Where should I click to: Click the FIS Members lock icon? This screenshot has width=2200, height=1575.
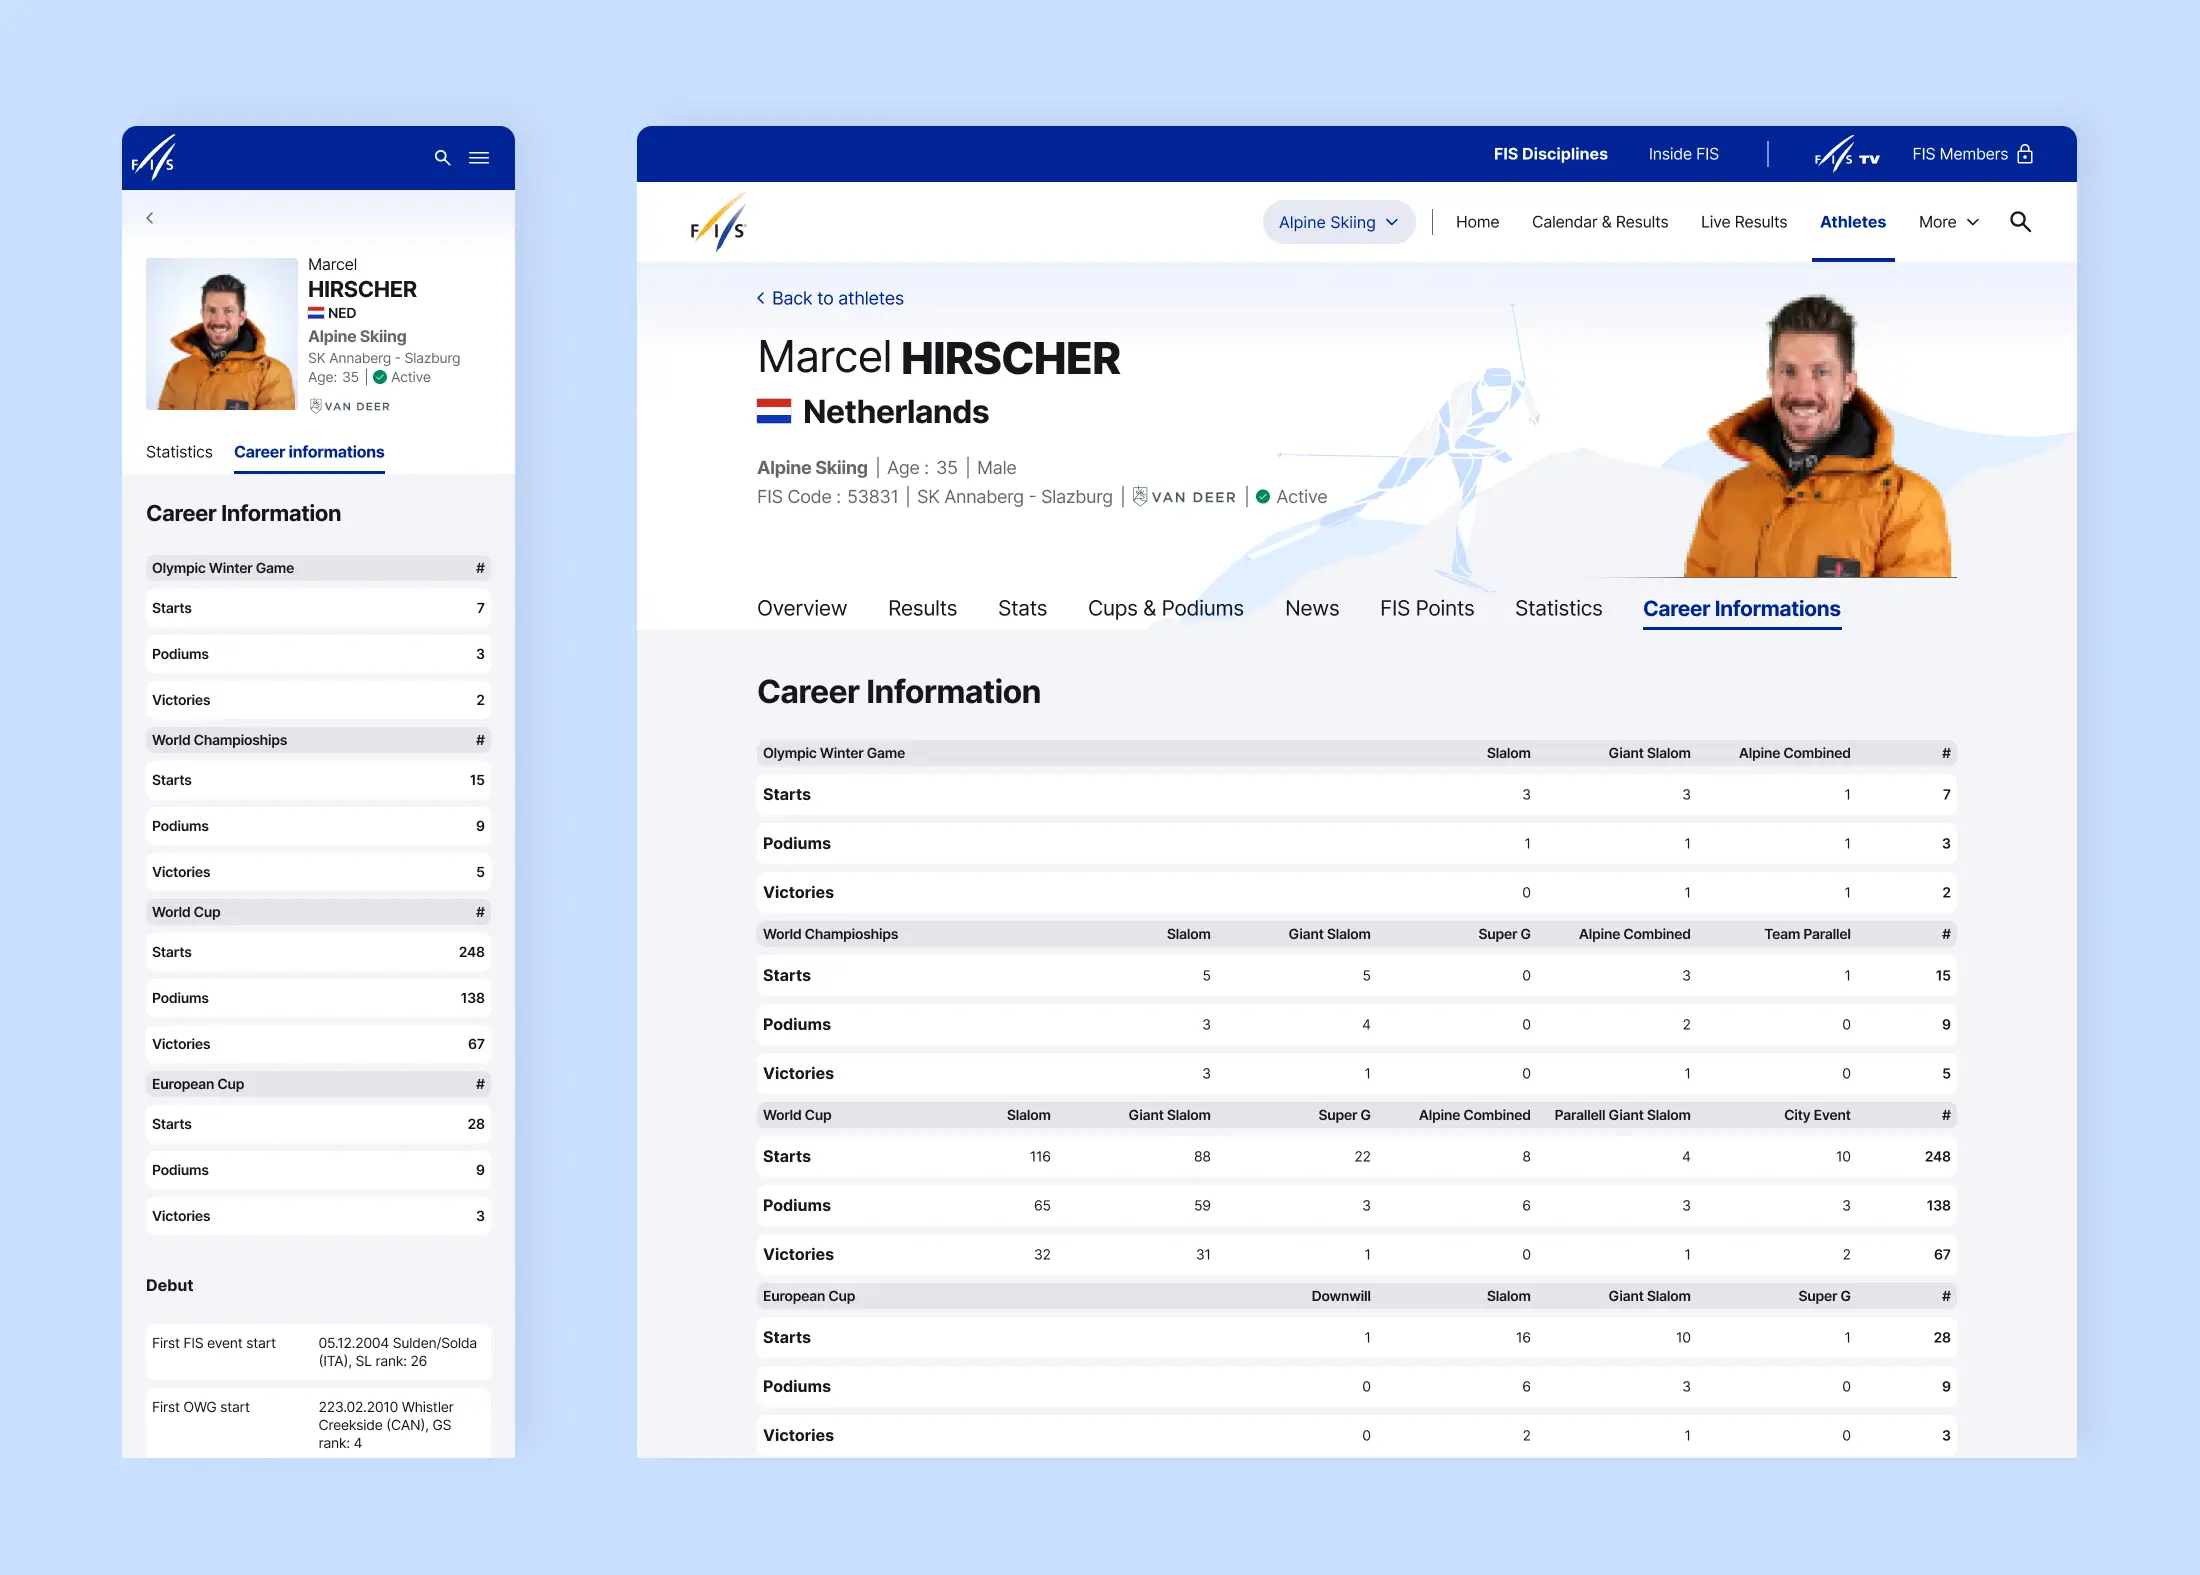pyautogui.click(x=2025, y=154)
